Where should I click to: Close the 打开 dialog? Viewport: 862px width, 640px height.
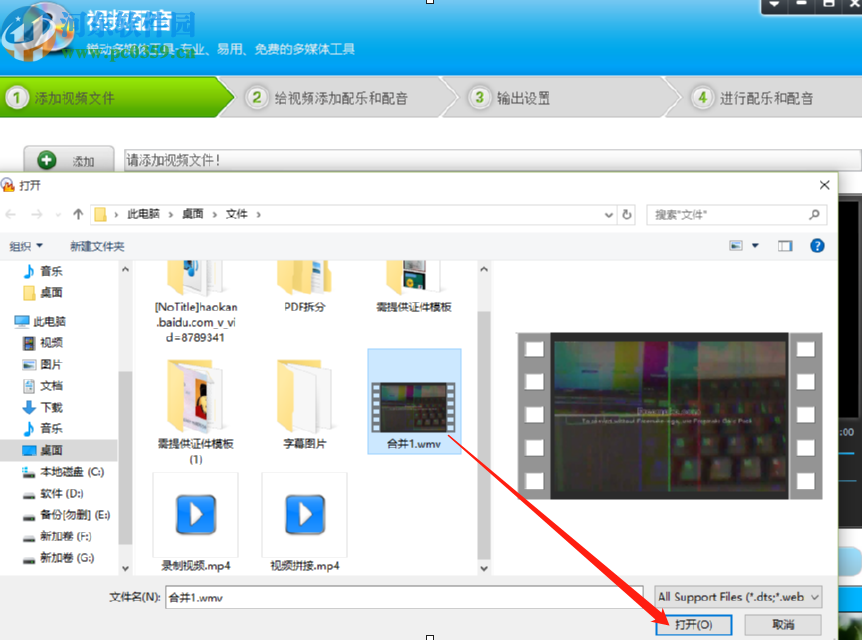click(x=825, y=185)
